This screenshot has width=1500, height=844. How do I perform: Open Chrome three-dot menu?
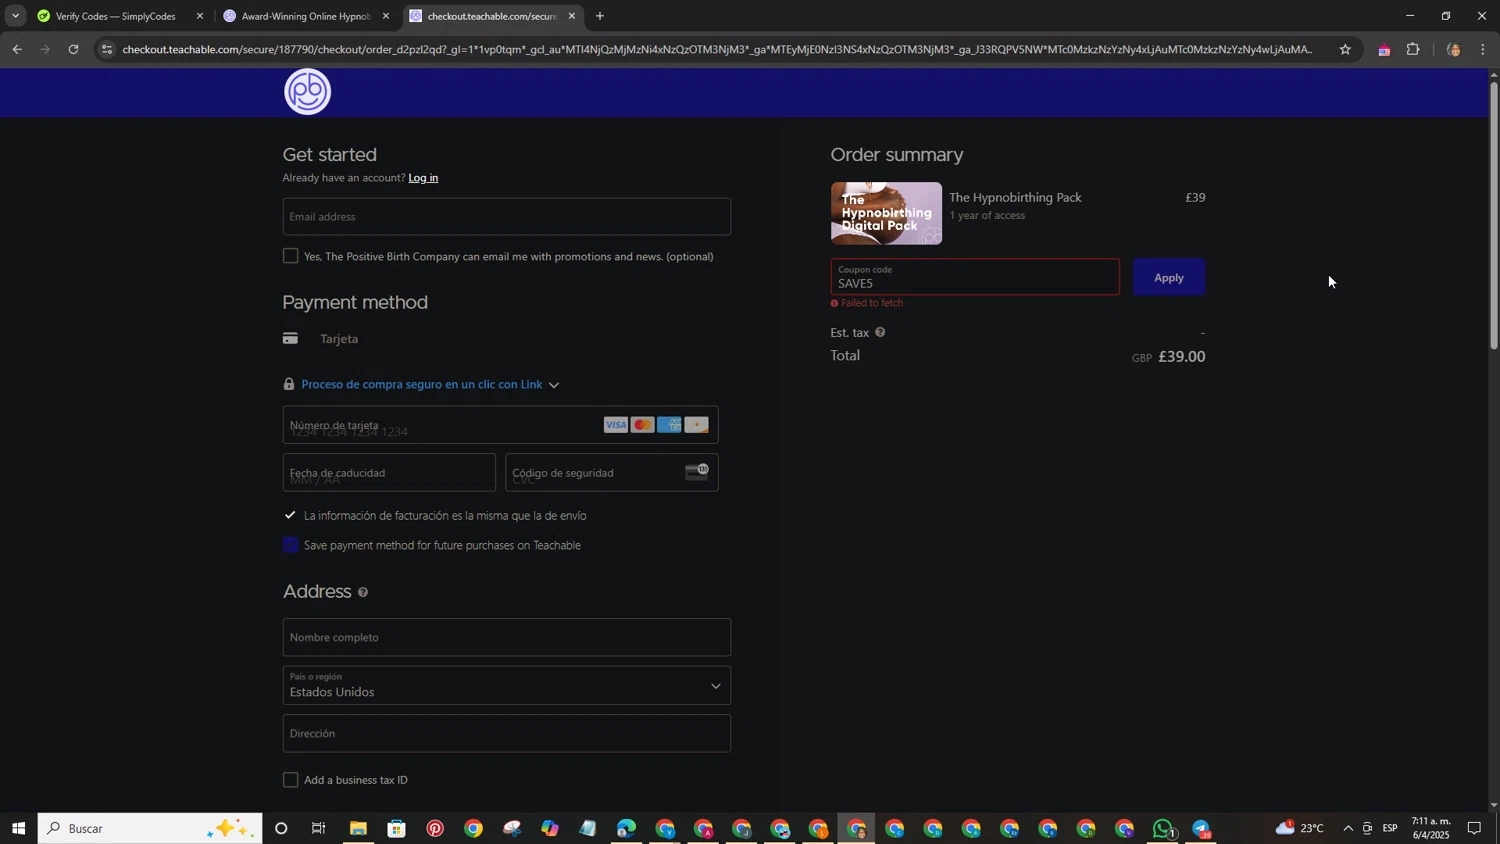click(x=1483, y=49)
